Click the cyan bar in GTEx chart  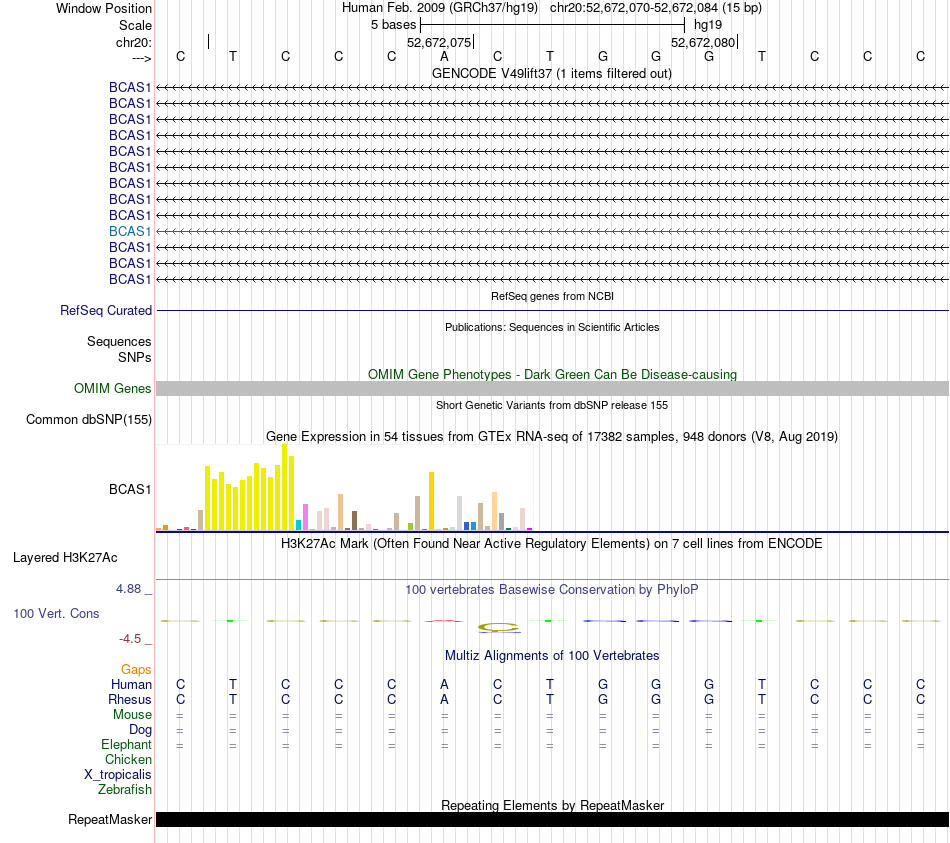click(x=298, y=525)
